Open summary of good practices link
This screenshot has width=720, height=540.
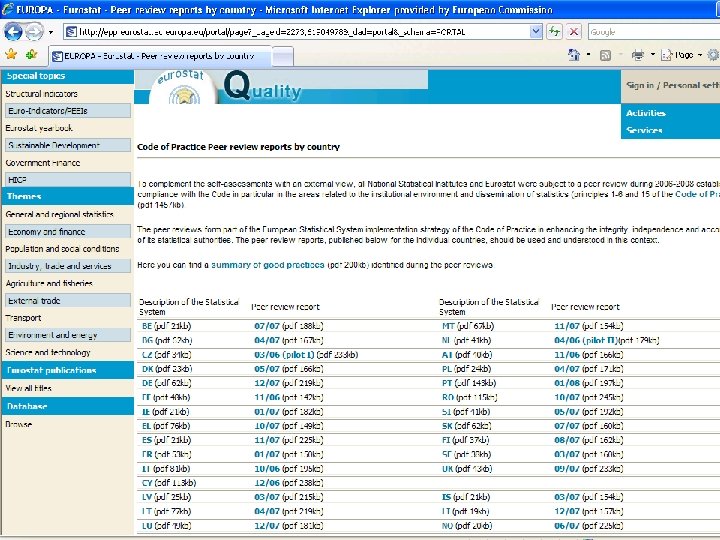tap(268, 265)
